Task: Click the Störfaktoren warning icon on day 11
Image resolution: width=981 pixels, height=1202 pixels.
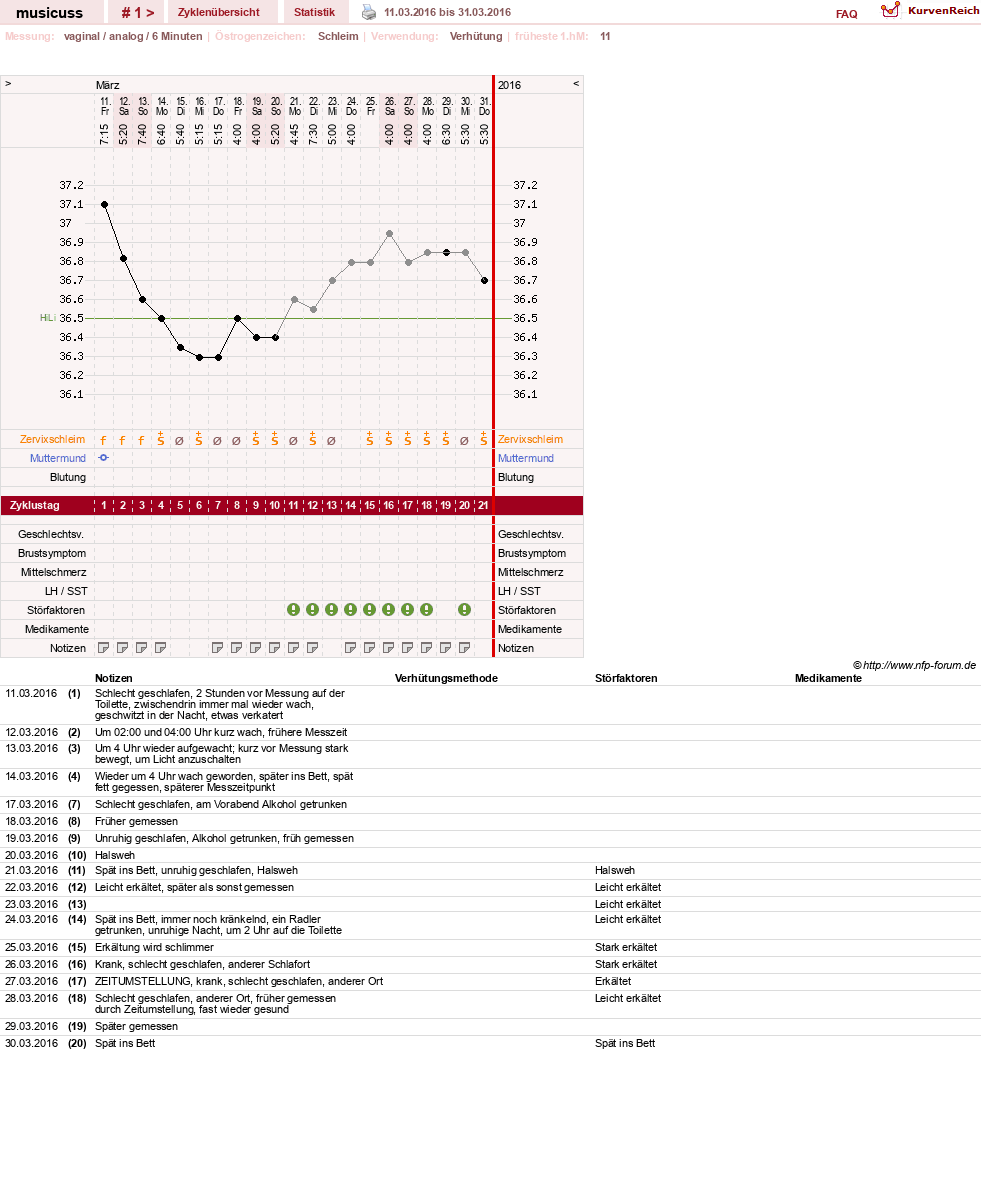Action: (294, 609)
